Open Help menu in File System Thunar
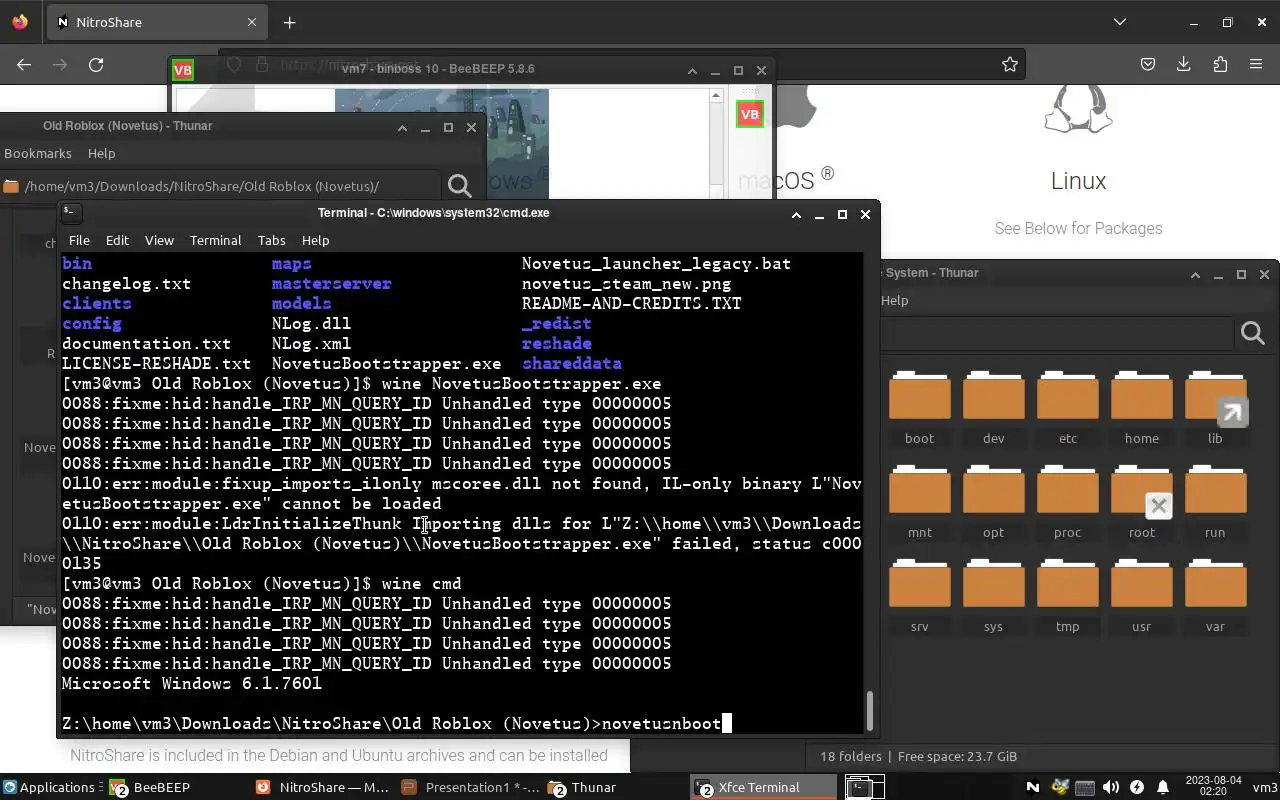 click(x=894, y=300)
